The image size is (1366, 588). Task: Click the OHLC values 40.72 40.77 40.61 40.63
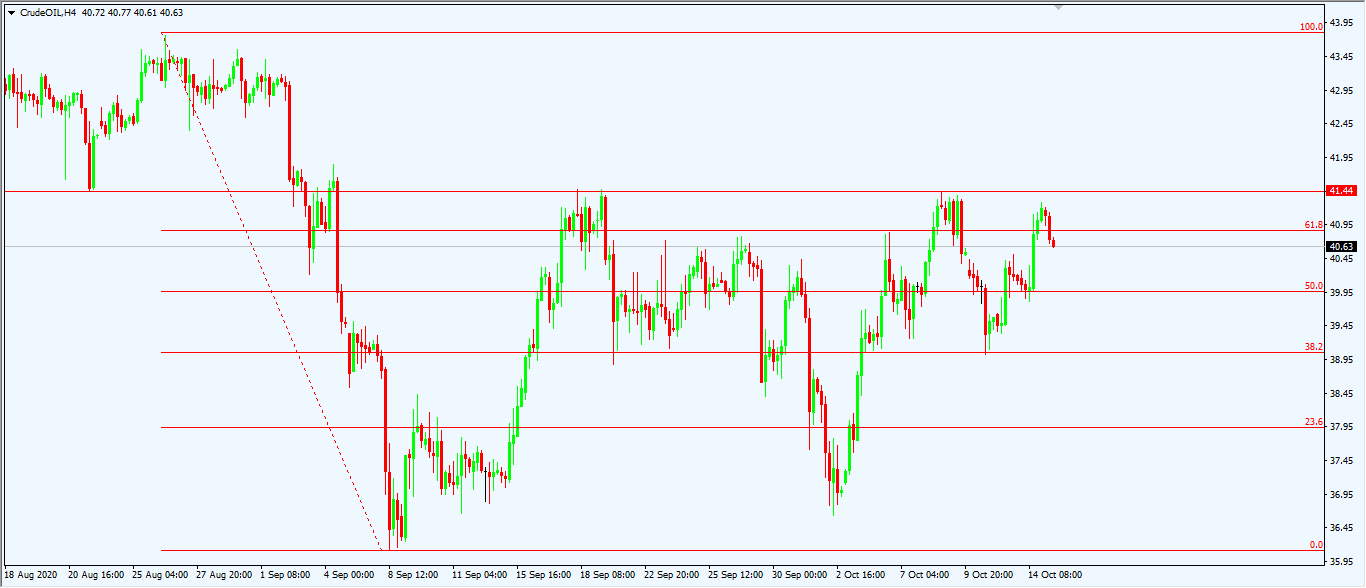[133, 13]
